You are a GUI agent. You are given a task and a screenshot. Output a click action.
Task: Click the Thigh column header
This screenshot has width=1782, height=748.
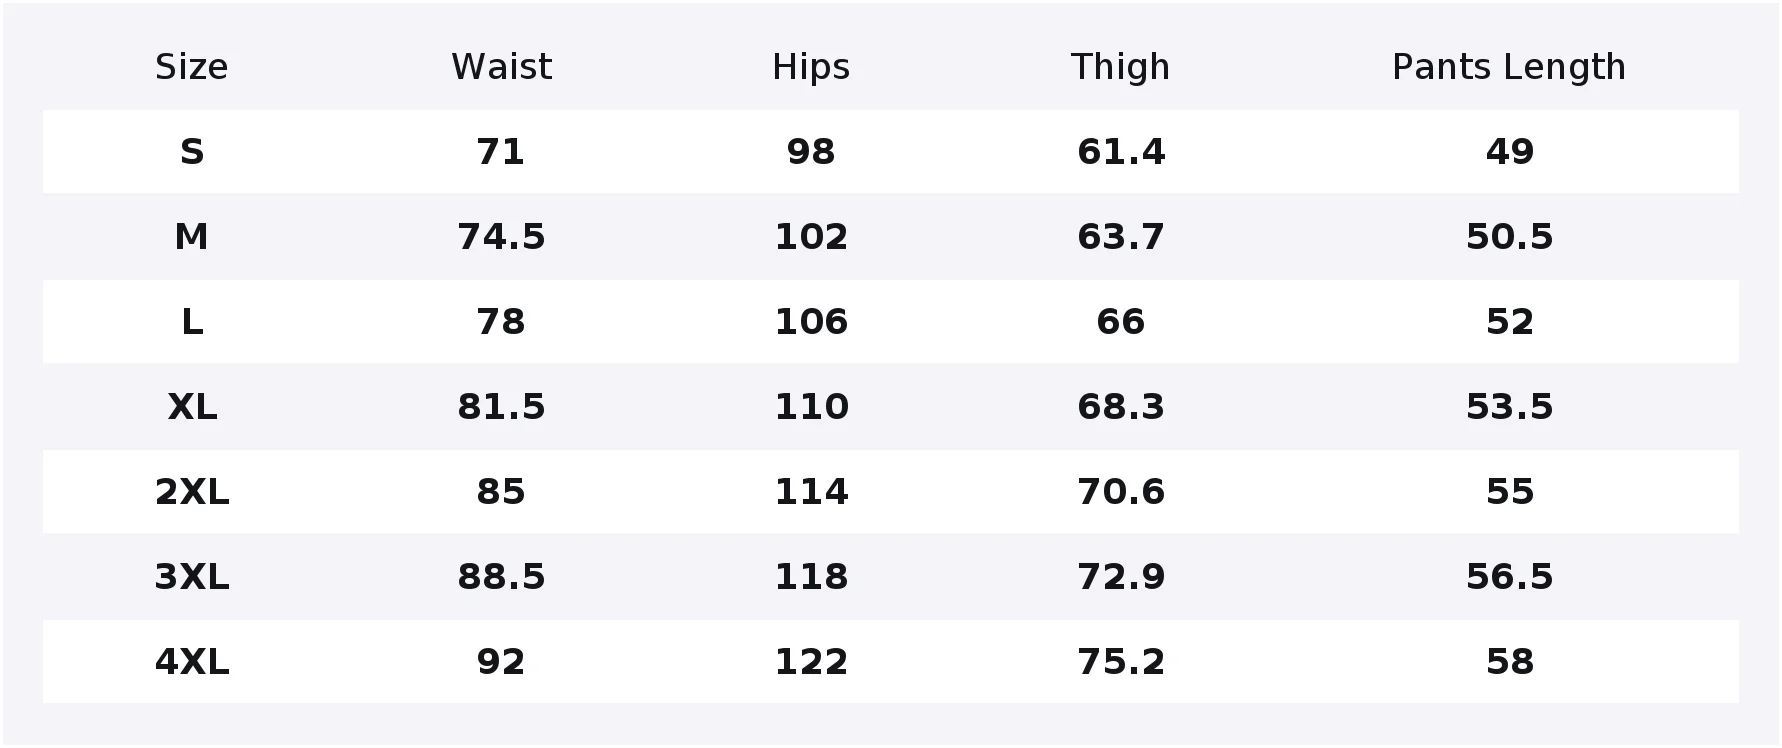tap(1120, 67)
